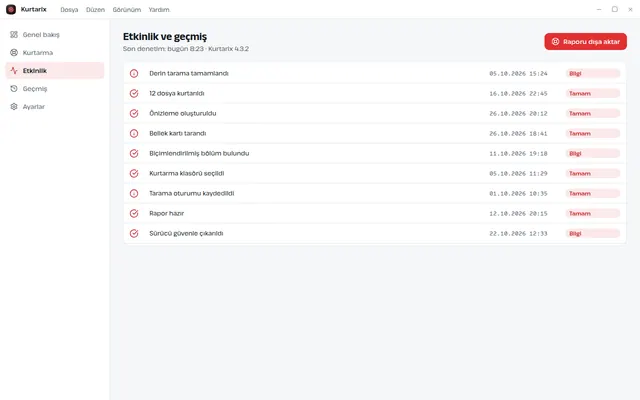Click the Tamam badge for Tarama oturumu kaydedildi

(593, 193)
